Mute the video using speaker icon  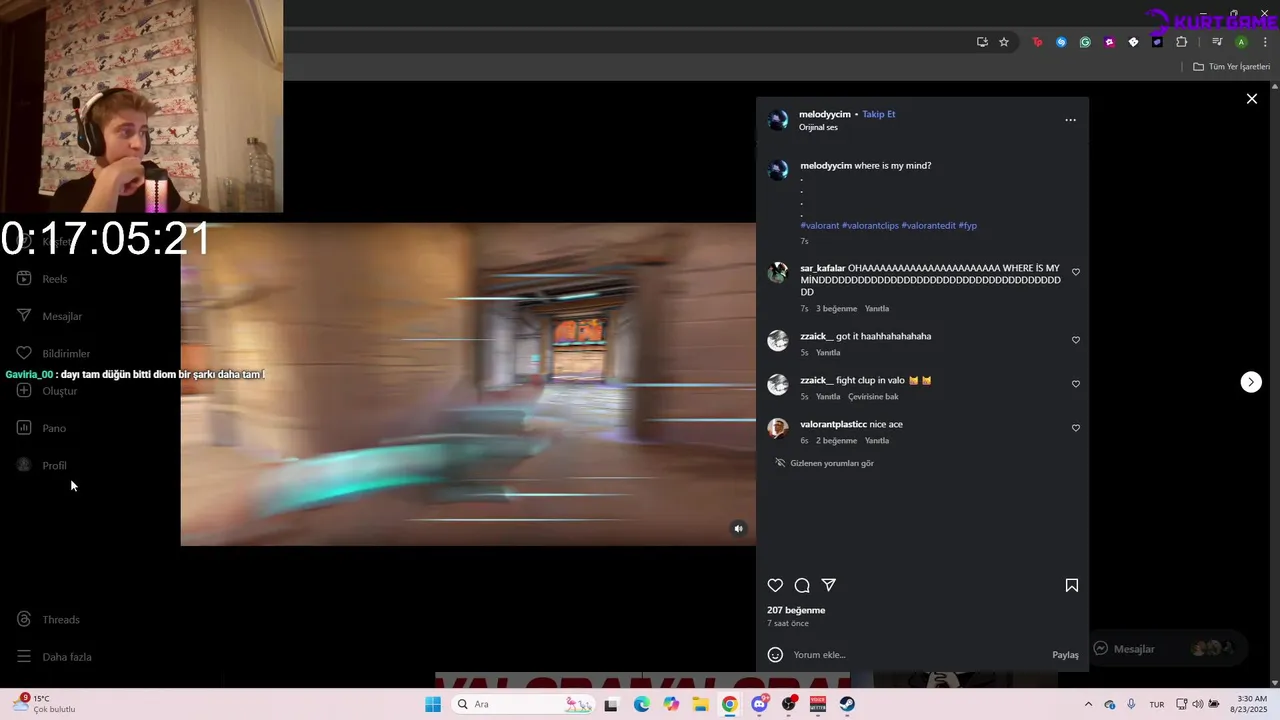[738, 529]
